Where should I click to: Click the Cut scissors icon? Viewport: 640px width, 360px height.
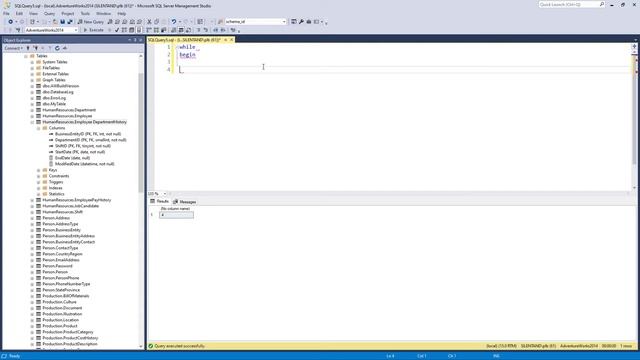click(149, 22)
